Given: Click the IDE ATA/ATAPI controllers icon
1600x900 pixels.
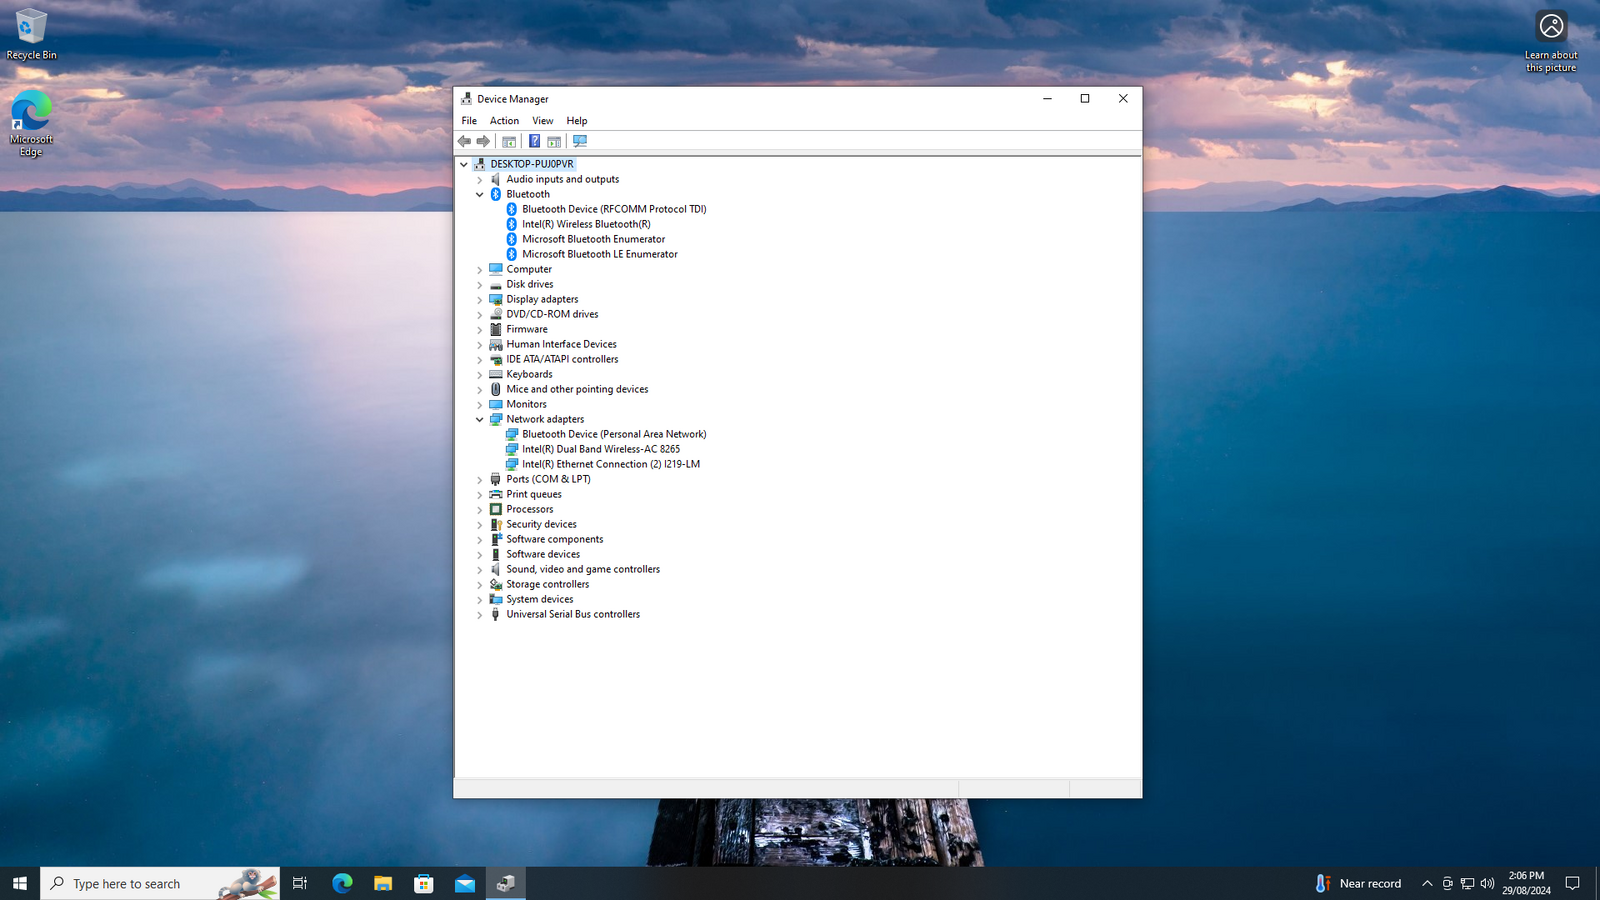Looking at the screenshot, I should [x=496, y=359].
